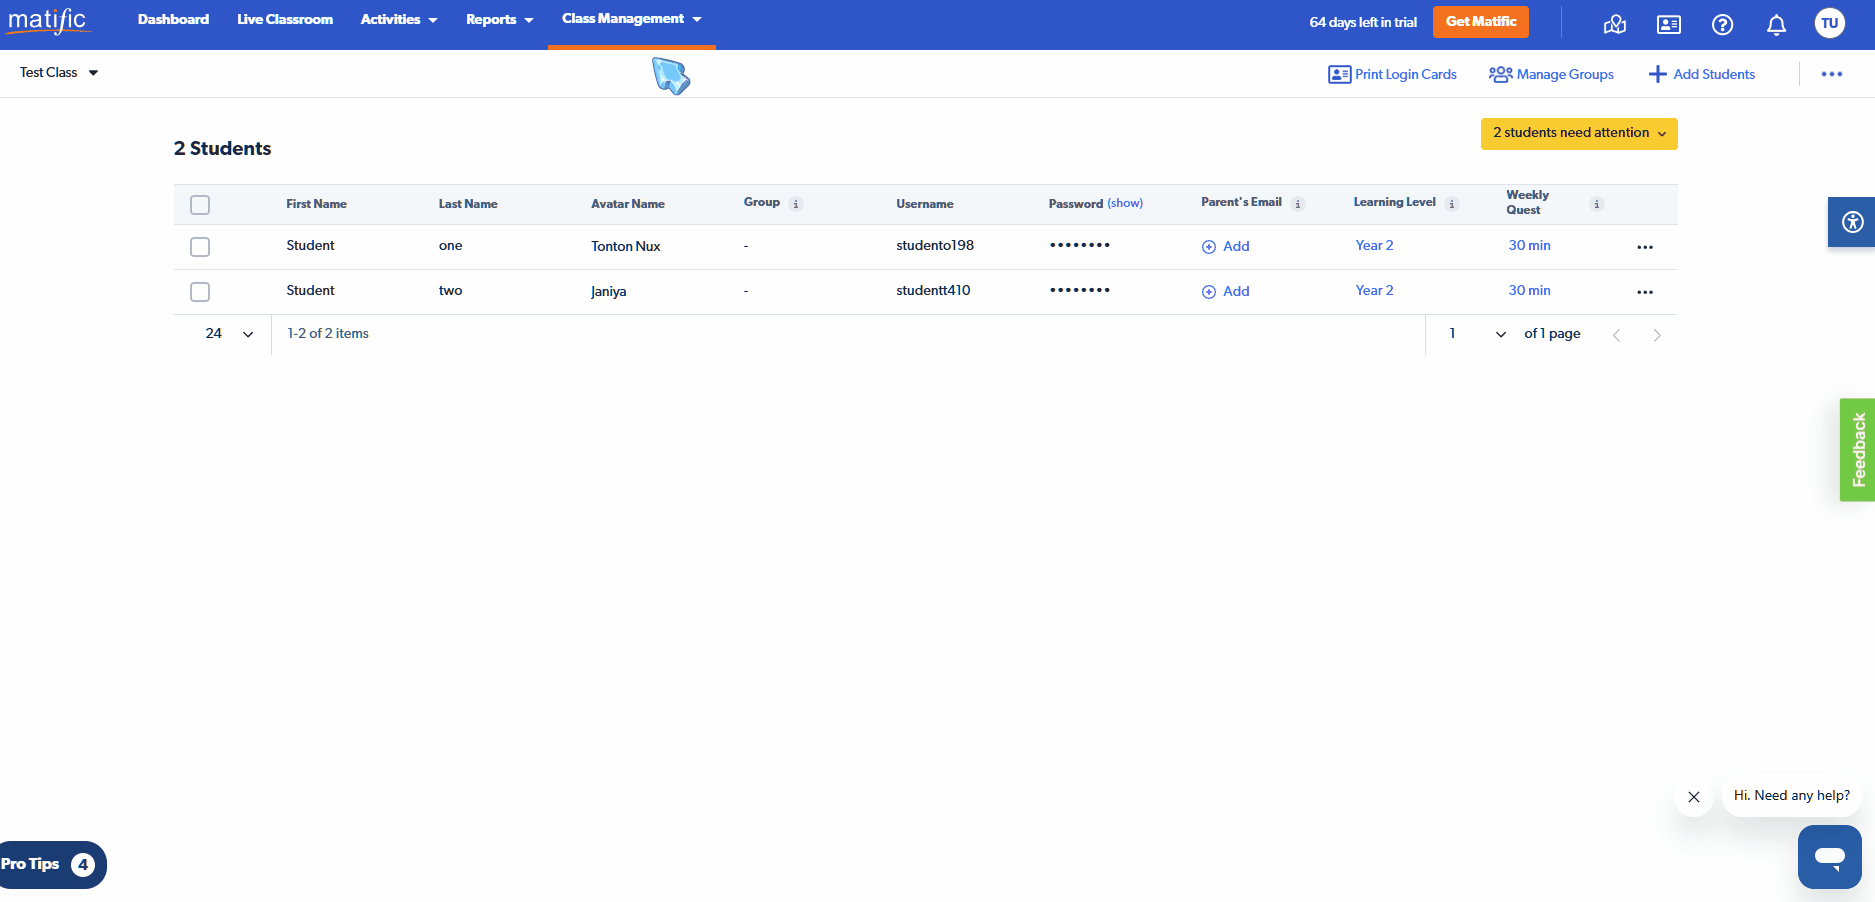Viewport: 1875px width, 902px height.
Task: Click the help question mark icon
Action: pos(1722,25)
